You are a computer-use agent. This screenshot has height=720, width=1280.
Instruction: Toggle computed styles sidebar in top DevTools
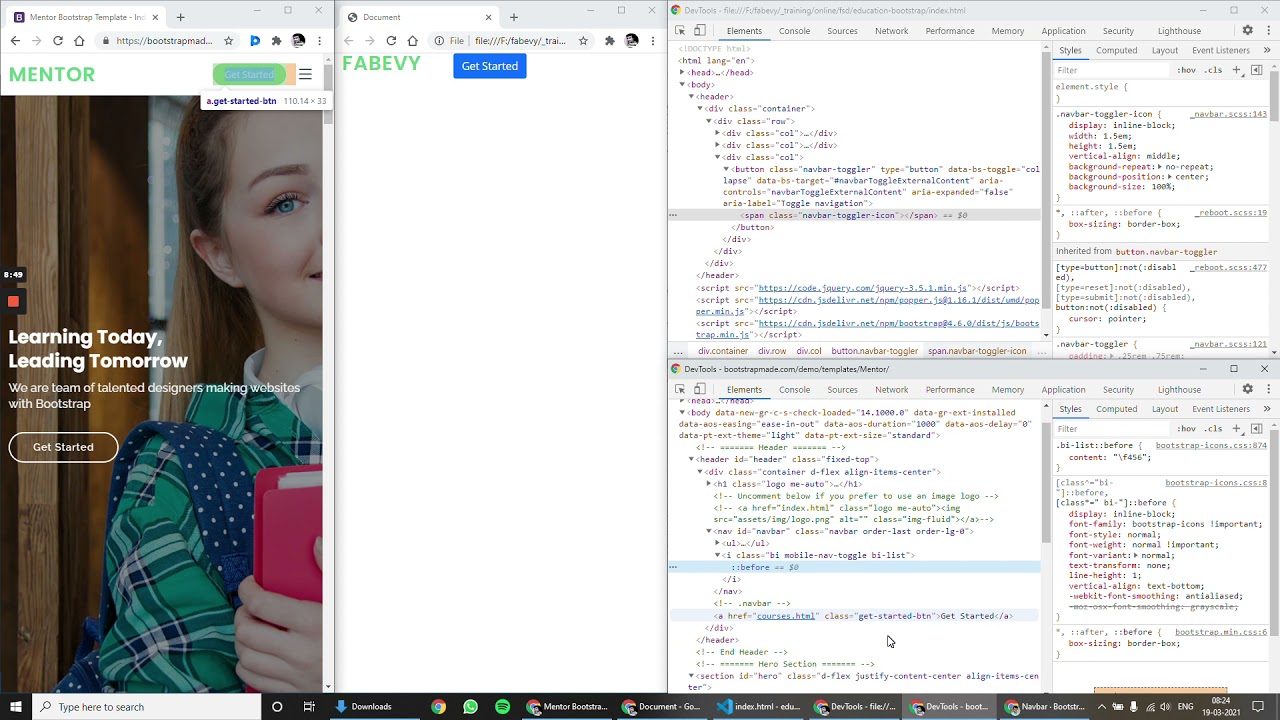pos(1257,70)
